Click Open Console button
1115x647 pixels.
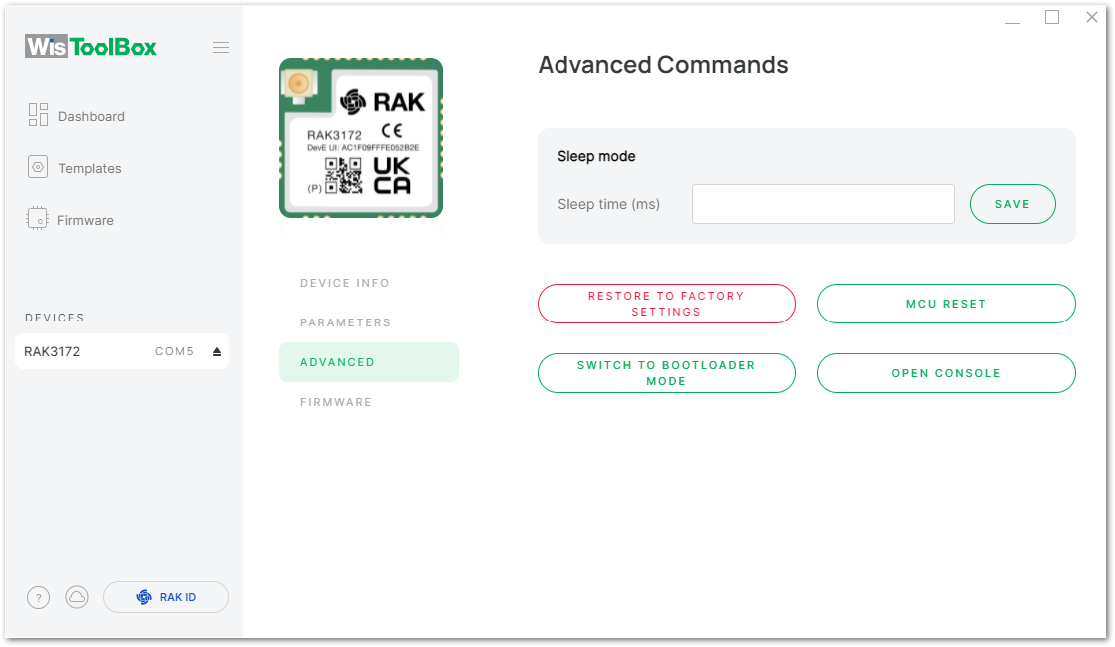tap(946, 373)
